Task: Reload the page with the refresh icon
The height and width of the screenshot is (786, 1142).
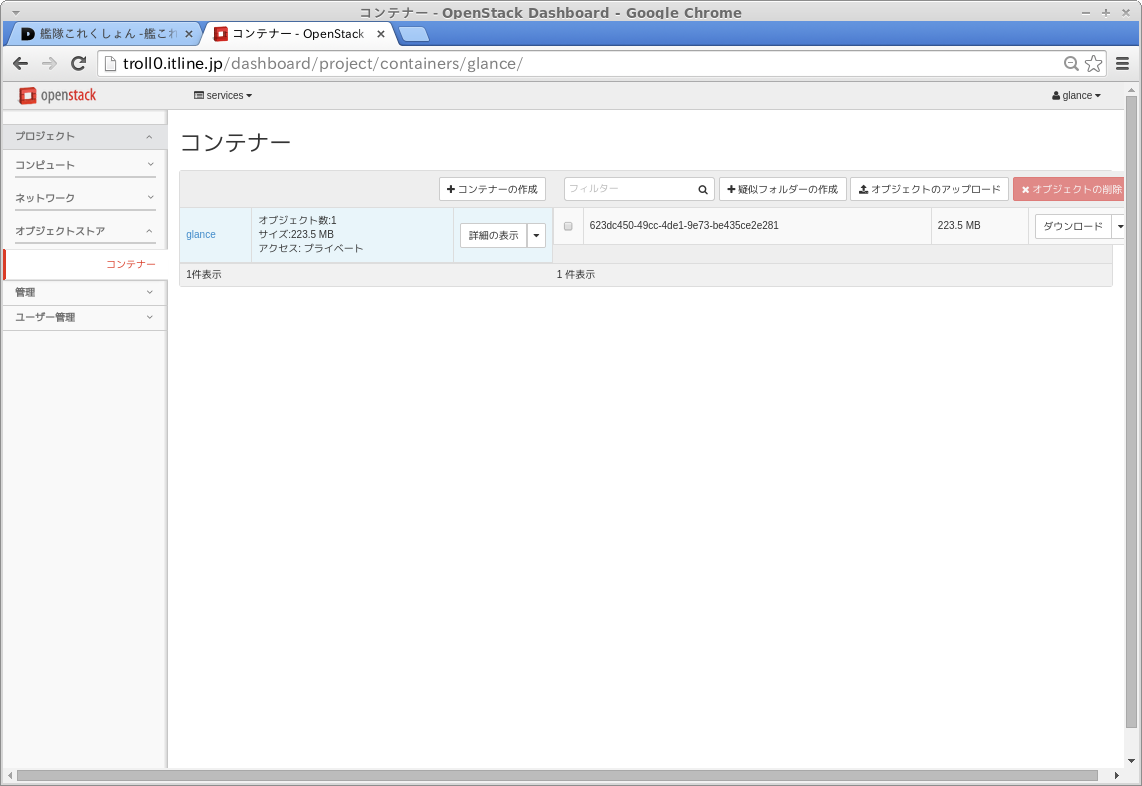Action: click(x=78, y=64)
